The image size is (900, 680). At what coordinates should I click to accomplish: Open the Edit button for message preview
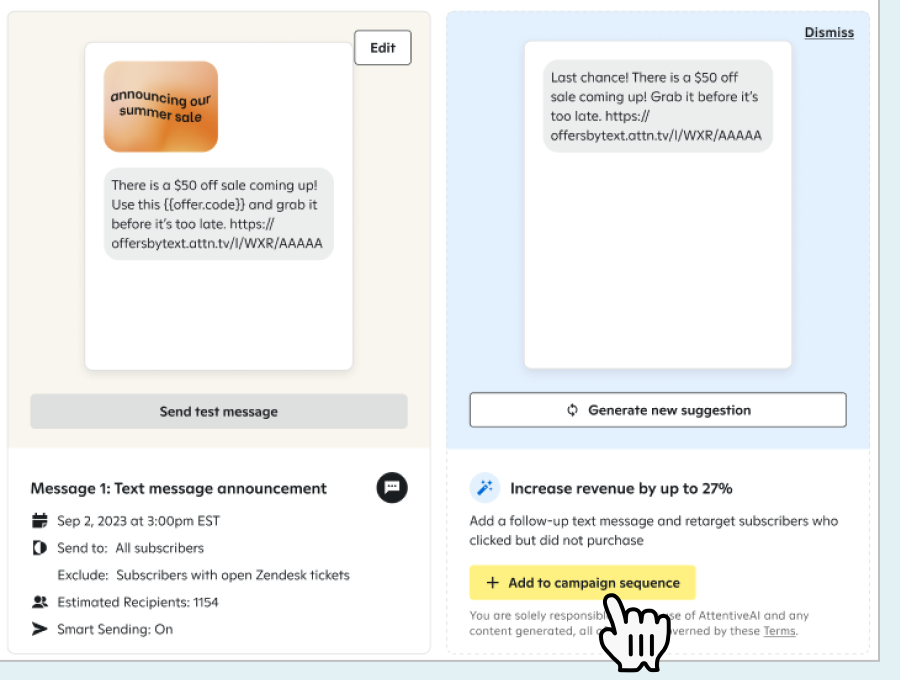pyautogui.click(x=383, y=48)
